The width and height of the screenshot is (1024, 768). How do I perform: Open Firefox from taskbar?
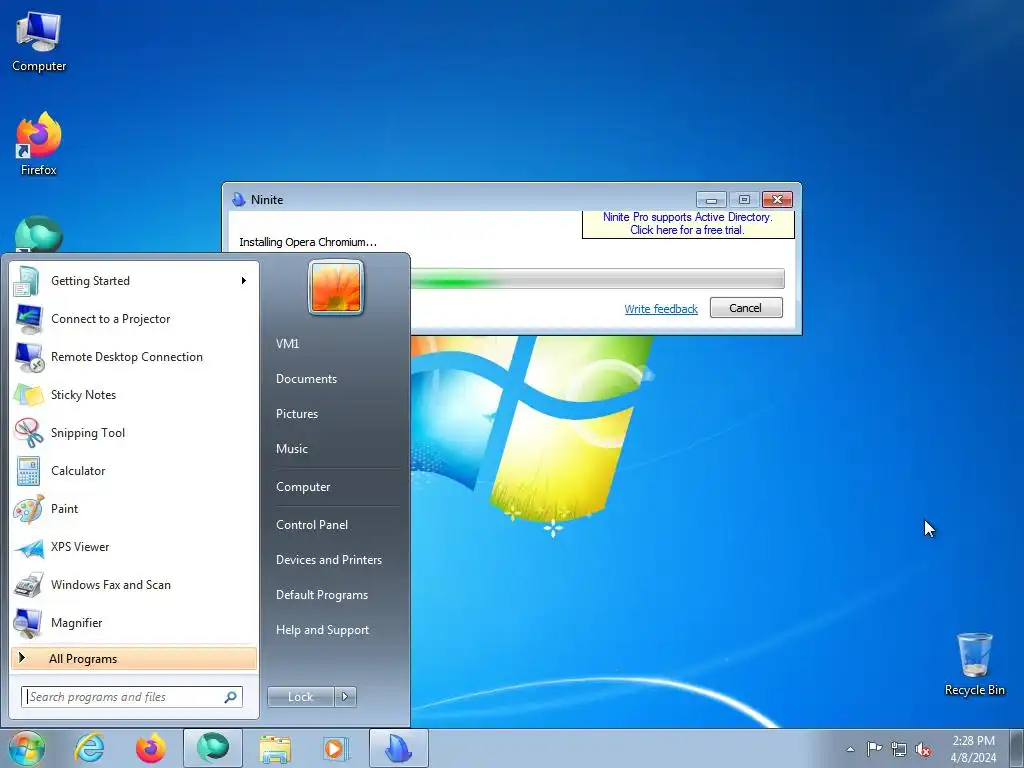click(151, 748)
